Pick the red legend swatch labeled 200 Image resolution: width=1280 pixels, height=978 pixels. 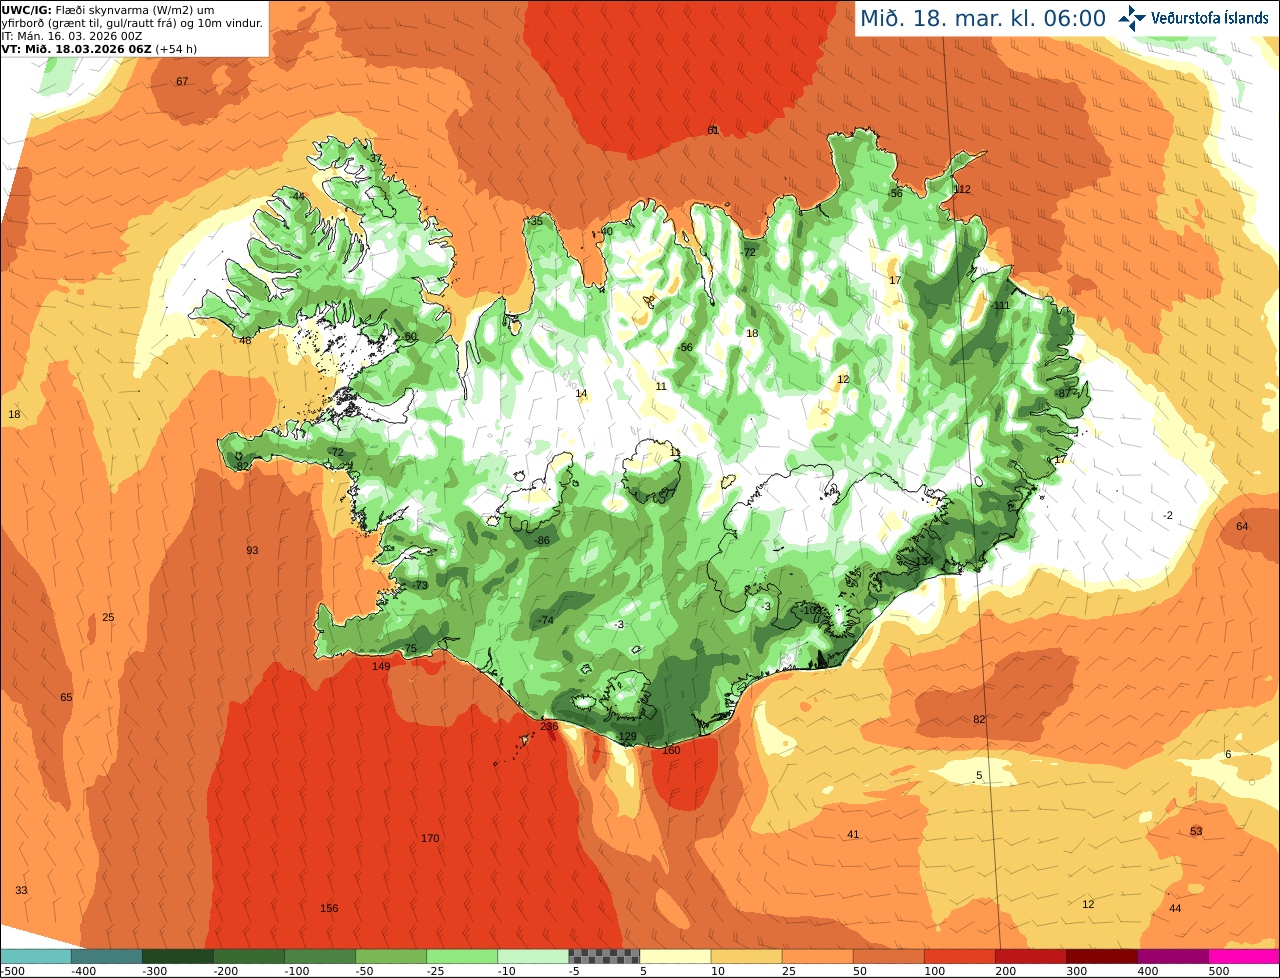[x=1031, y=956]
